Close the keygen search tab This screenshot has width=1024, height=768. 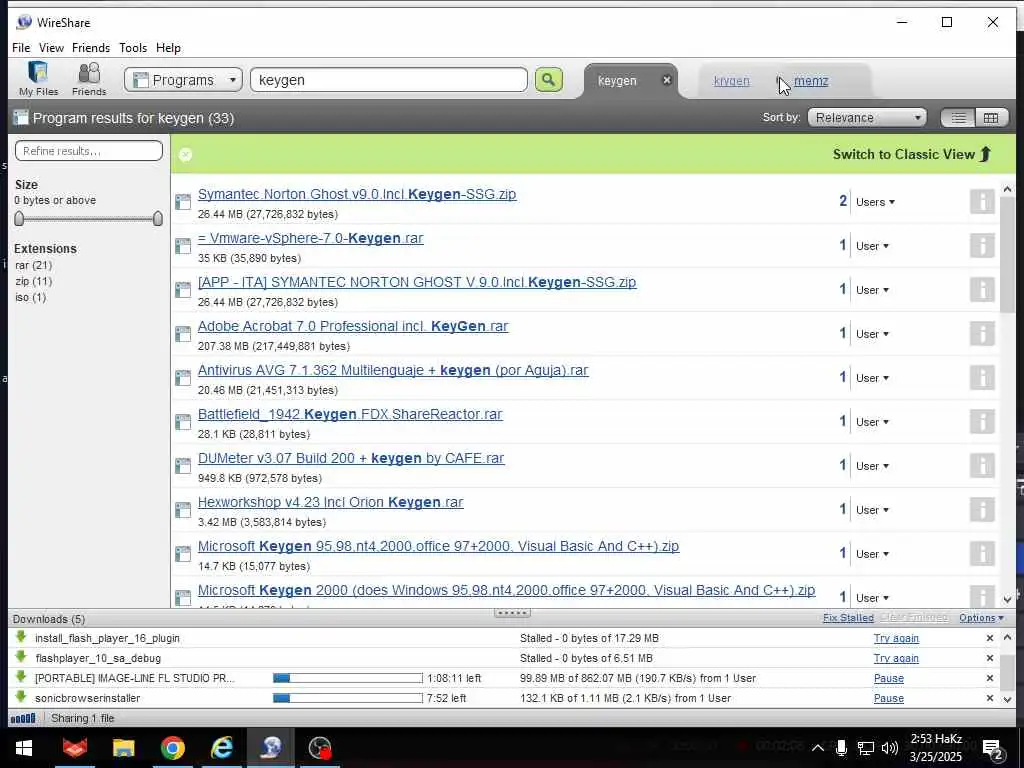click(667, 80)
